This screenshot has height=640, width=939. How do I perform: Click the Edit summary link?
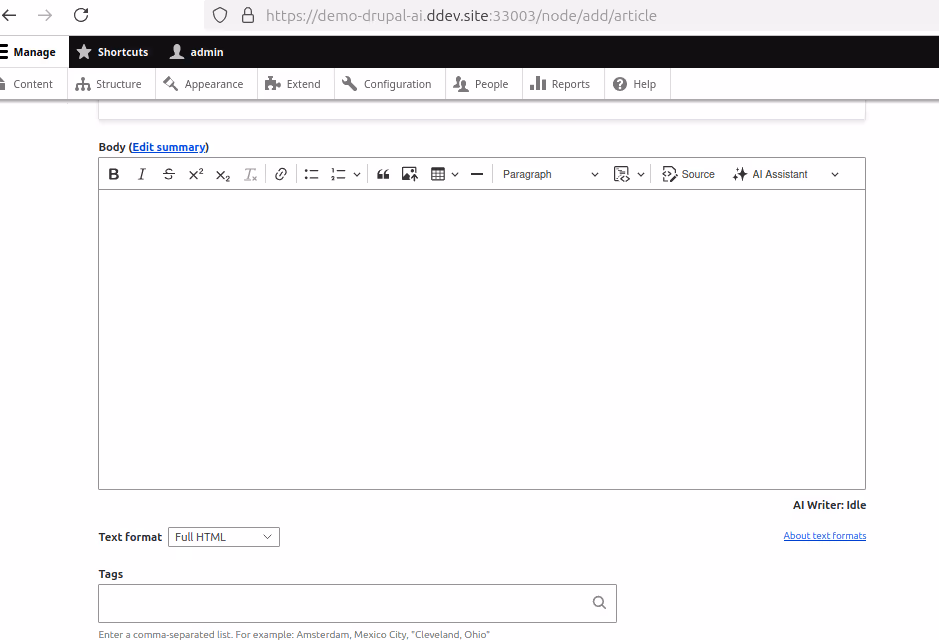click(x=169, y=147)
